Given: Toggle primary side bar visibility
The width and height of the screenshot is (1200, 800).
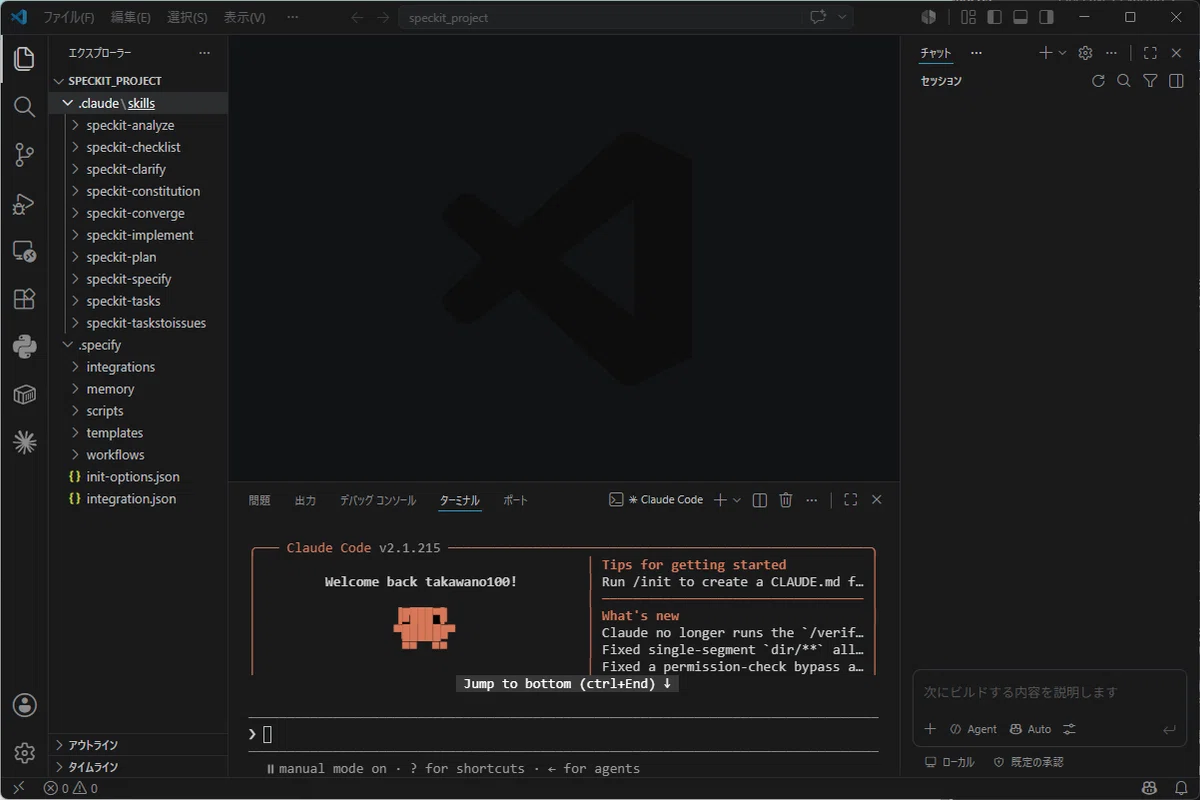Looking at the screenshot, I should (x=994, y=17).
